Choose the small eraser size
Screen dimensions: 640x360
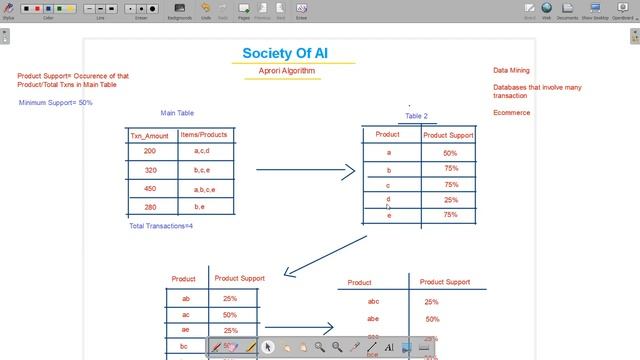[x=130, y=9]
